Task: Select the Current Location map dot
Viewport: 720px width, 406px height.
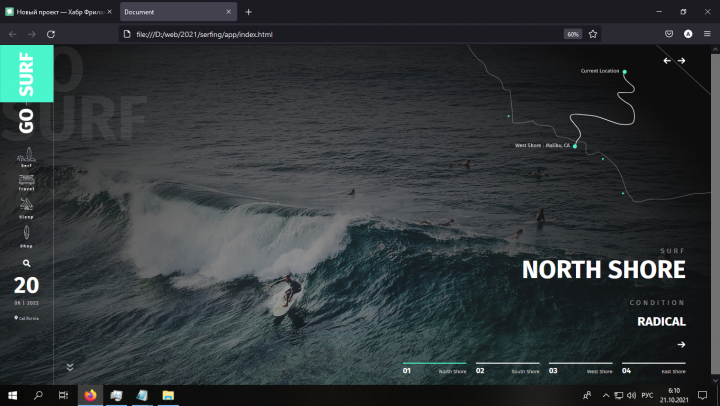Action: tap(624, 72)
